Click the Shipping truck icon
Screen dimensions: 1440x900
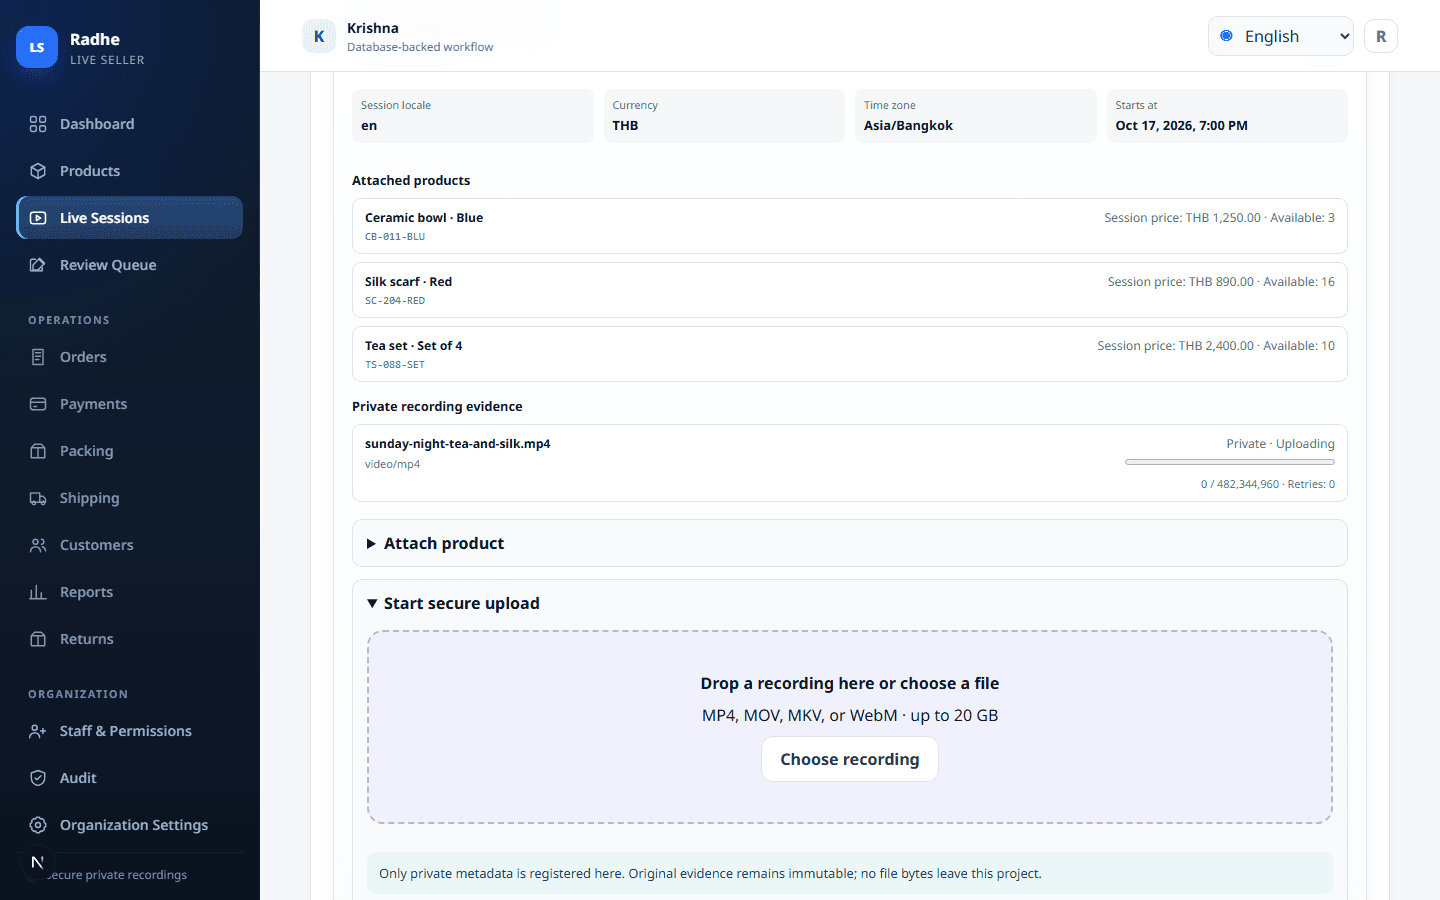(38, 498)
